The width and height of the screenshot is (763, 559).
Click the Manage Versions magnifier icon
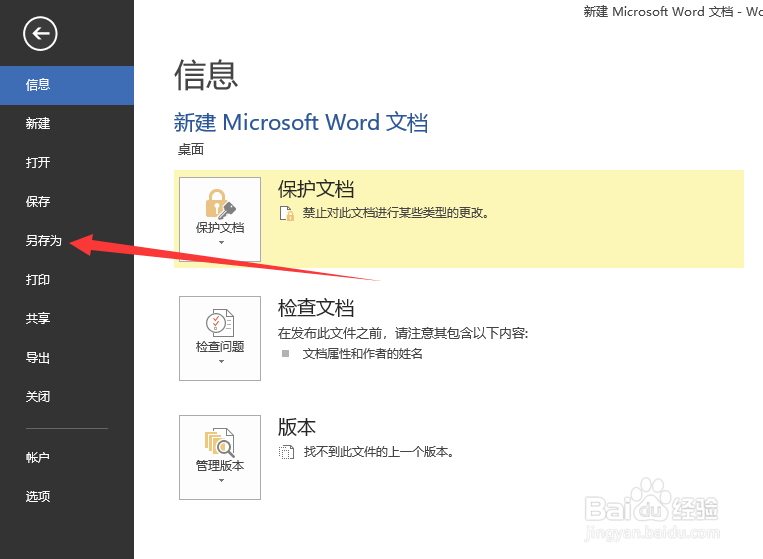point(220,442)
